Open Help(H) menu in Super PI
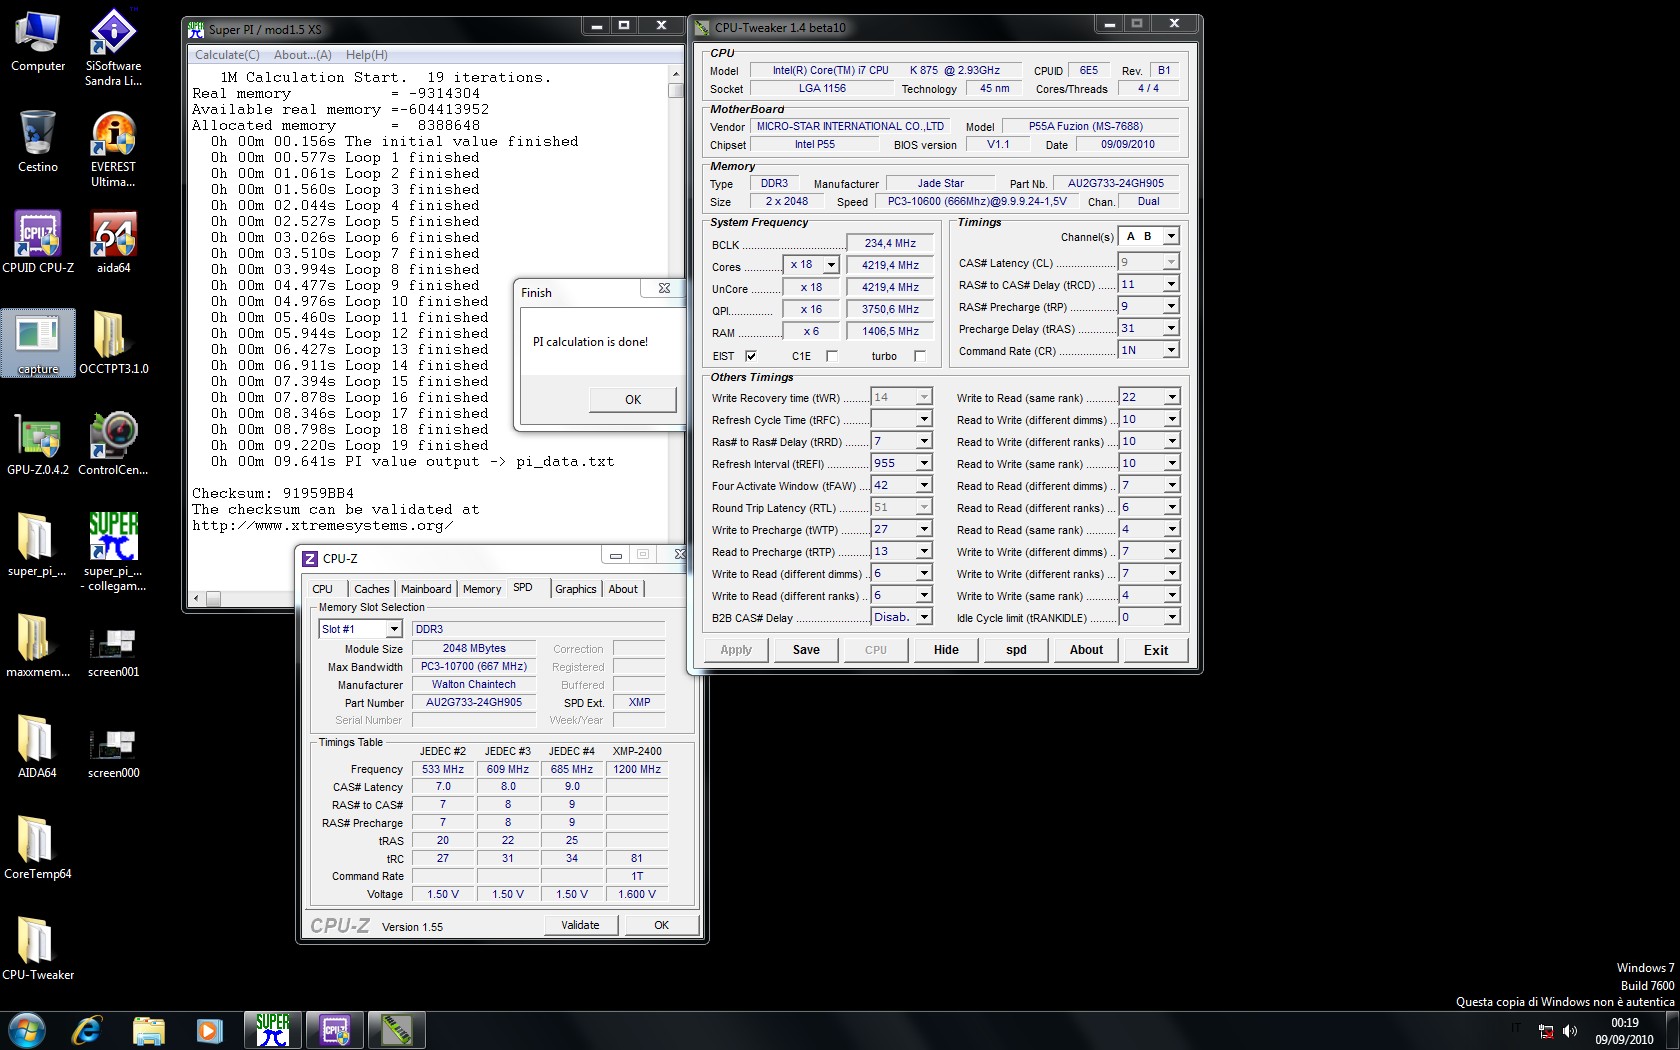This screenshot has height=1050, width=1680. [x=366, y=55]
